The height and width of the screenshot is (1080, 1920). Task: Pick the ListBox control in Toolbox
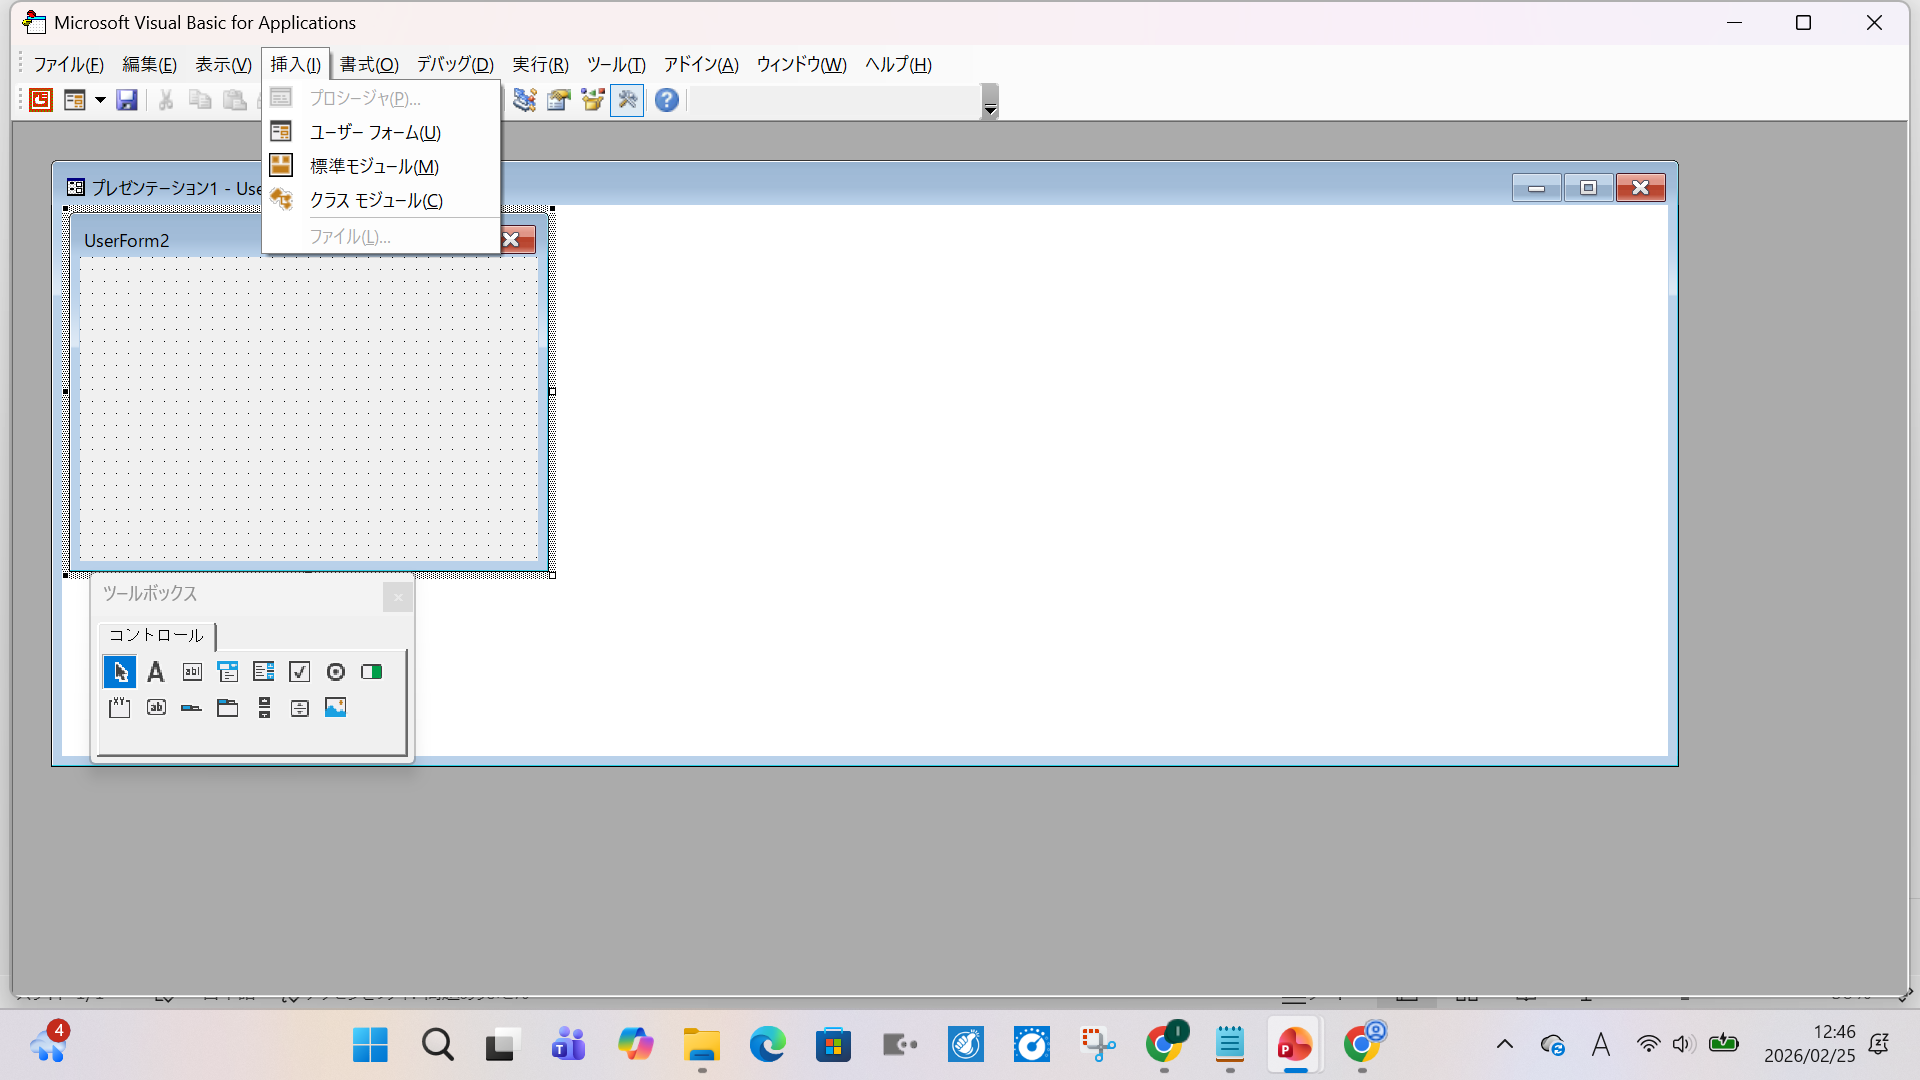264,672
